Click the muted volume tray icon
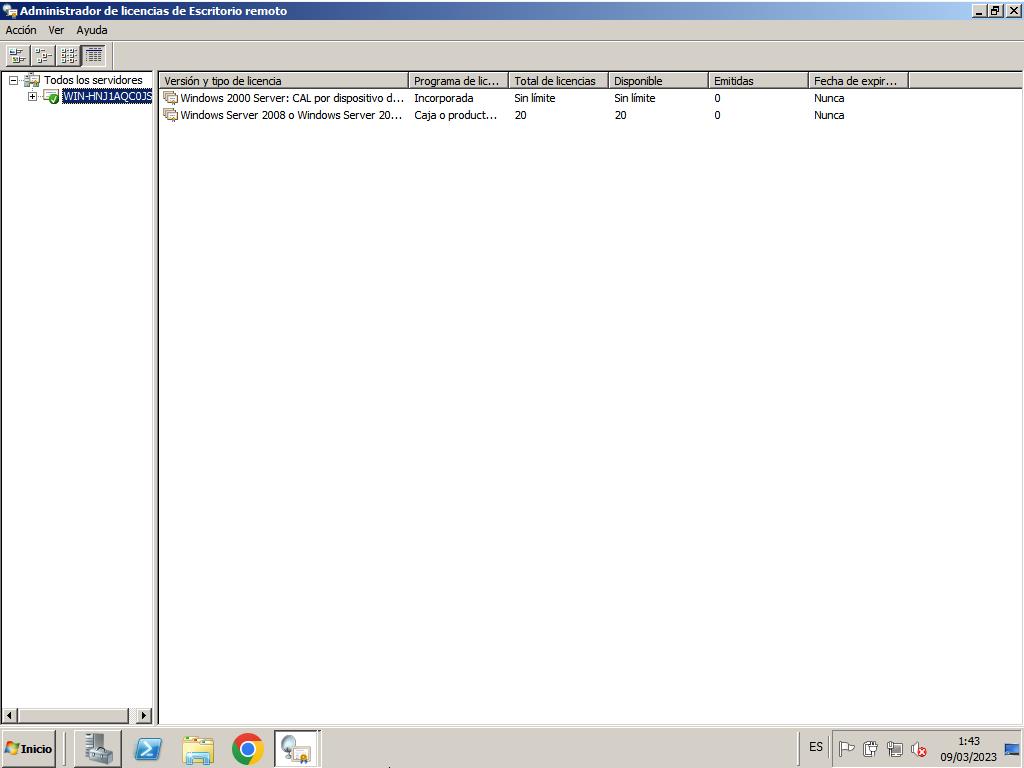1024x768 pixels. click(919, 749)
